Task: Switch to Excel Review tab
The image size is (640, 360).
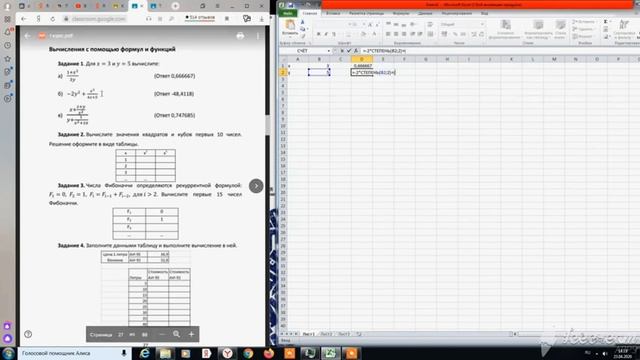Action: (456, 13)
